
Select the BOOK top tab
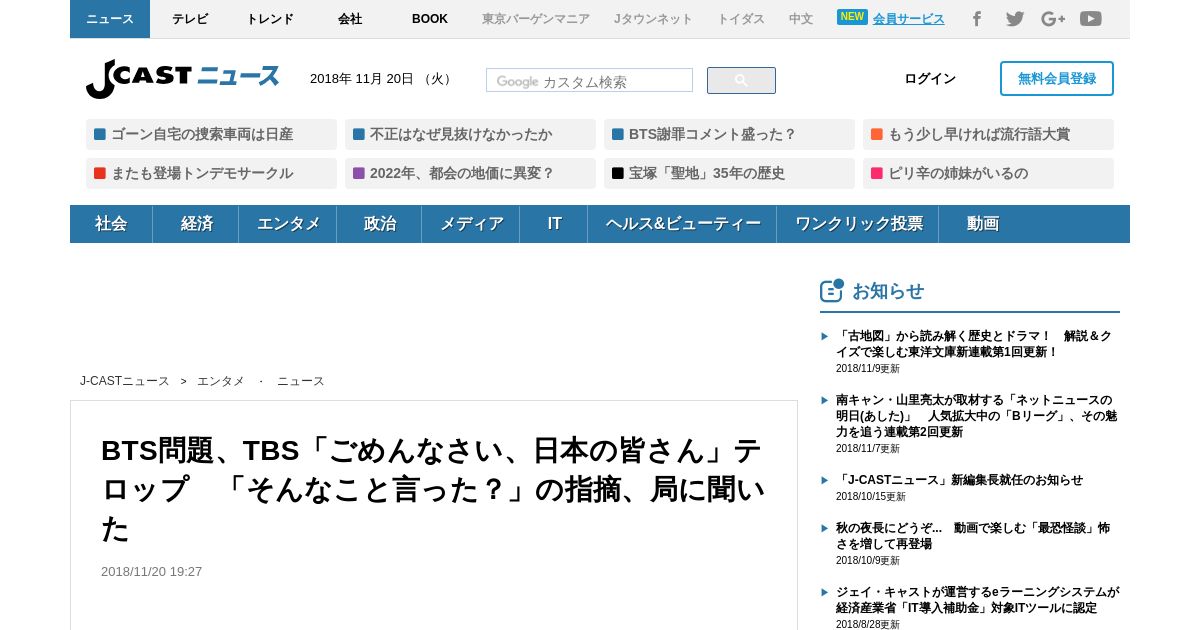[430, 19]
